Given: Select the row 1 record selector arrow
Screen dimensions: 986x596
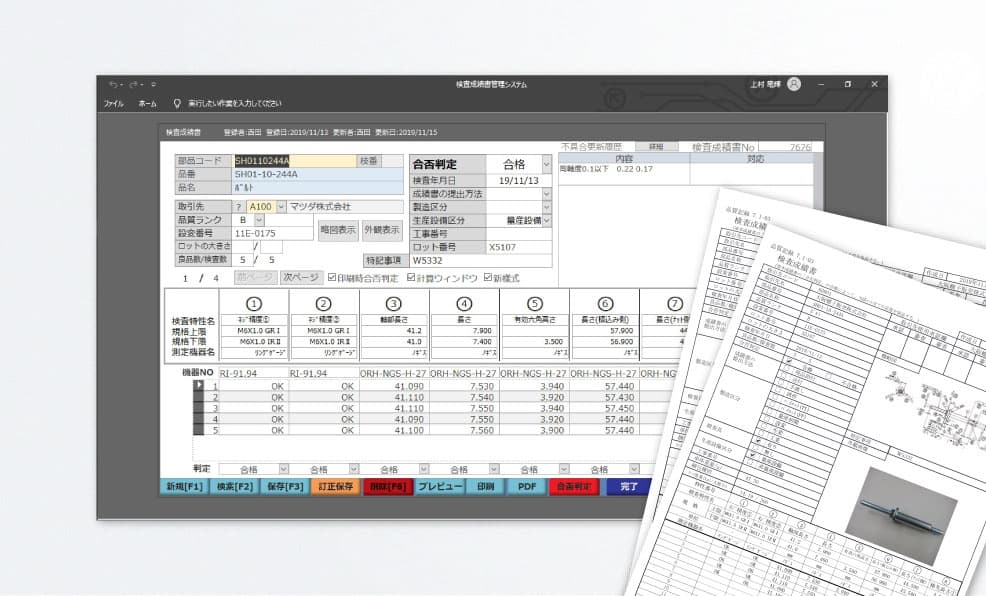Looking at the screenshot, I should pos(199,384).
